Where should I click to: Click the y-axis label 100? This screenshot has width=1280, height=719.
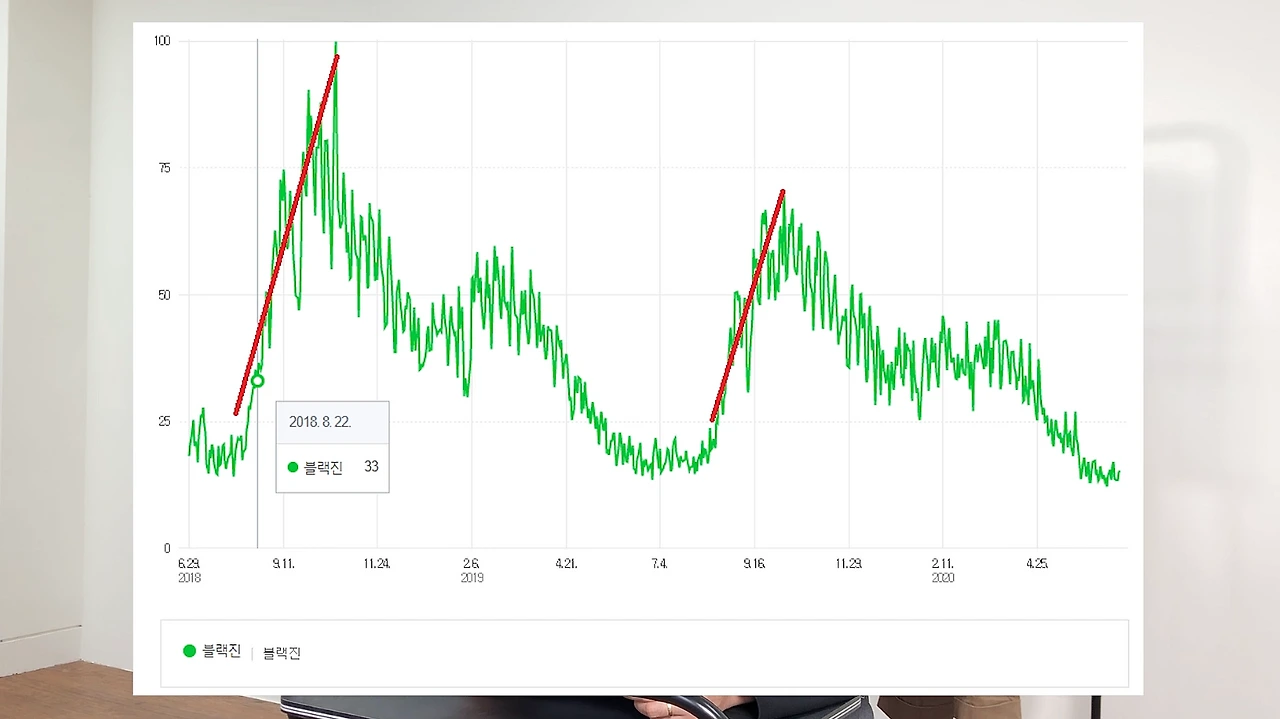point(162,41)
